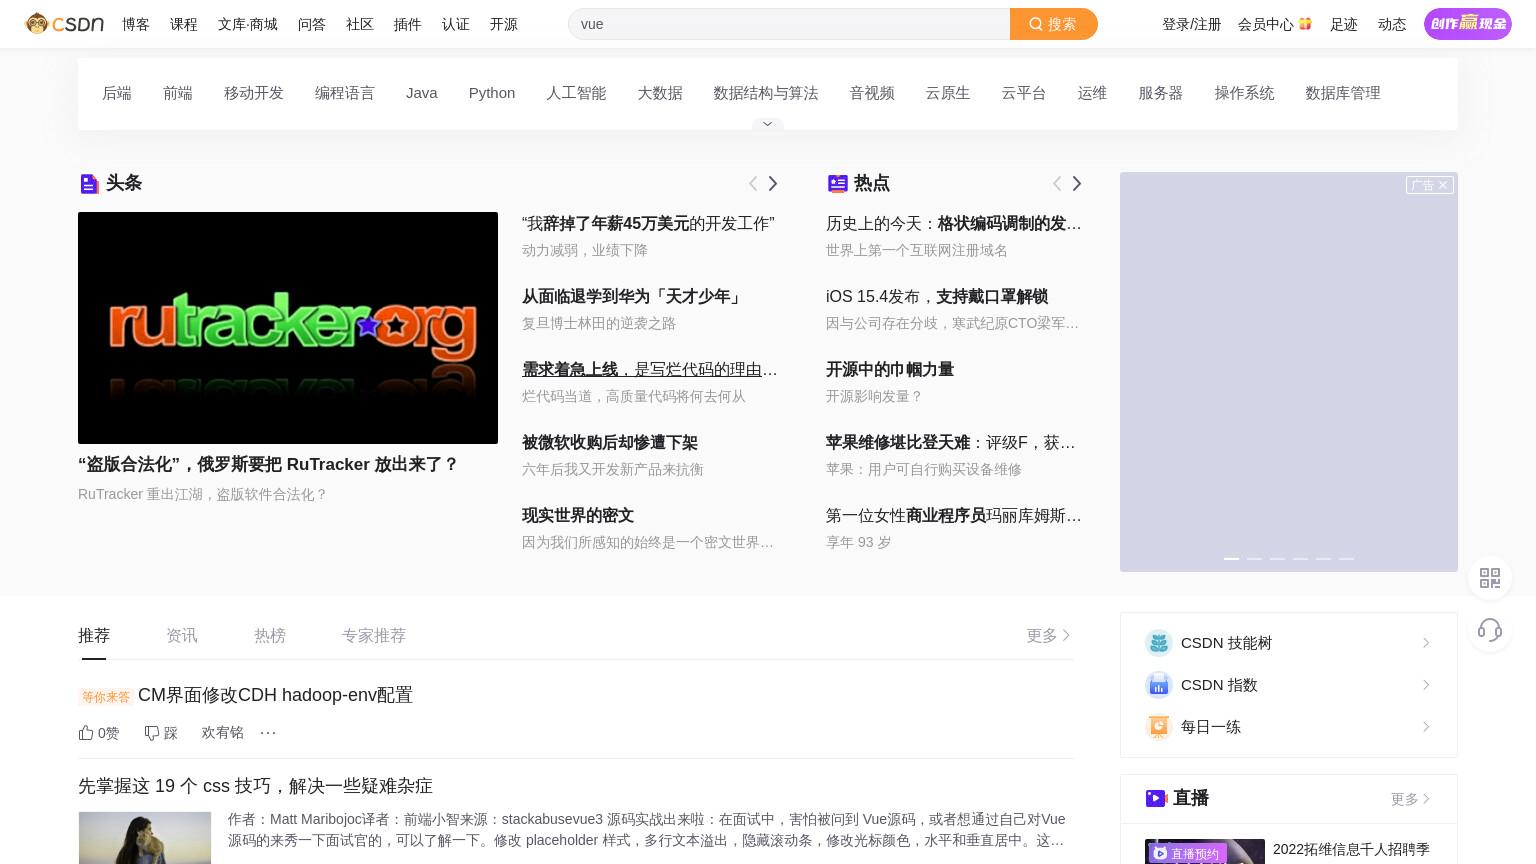1536x864 pixels.
Task: Open the customer service headset icon
Action: pyautogui.click(x=1490, y=630)
